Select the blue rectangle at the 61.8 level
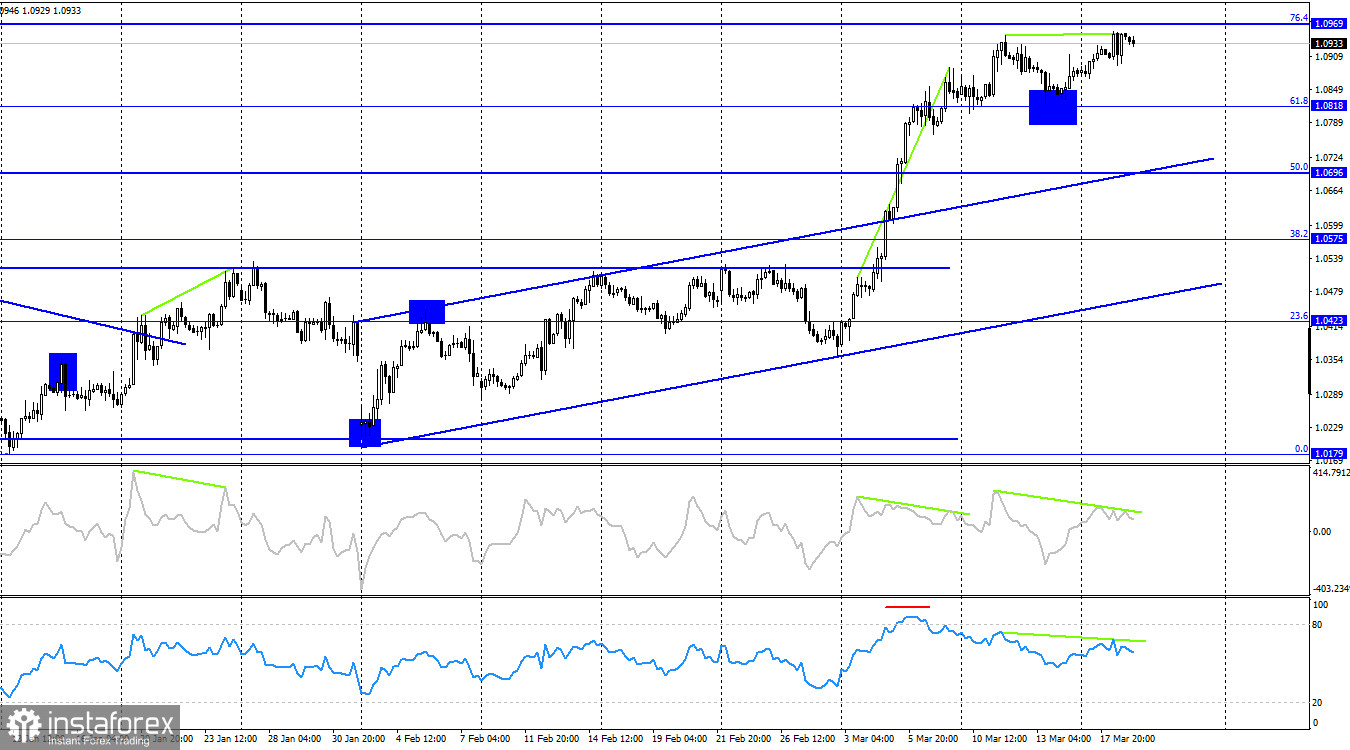The height and width of the screenshot is (750, 1350). pos(1053,107)
